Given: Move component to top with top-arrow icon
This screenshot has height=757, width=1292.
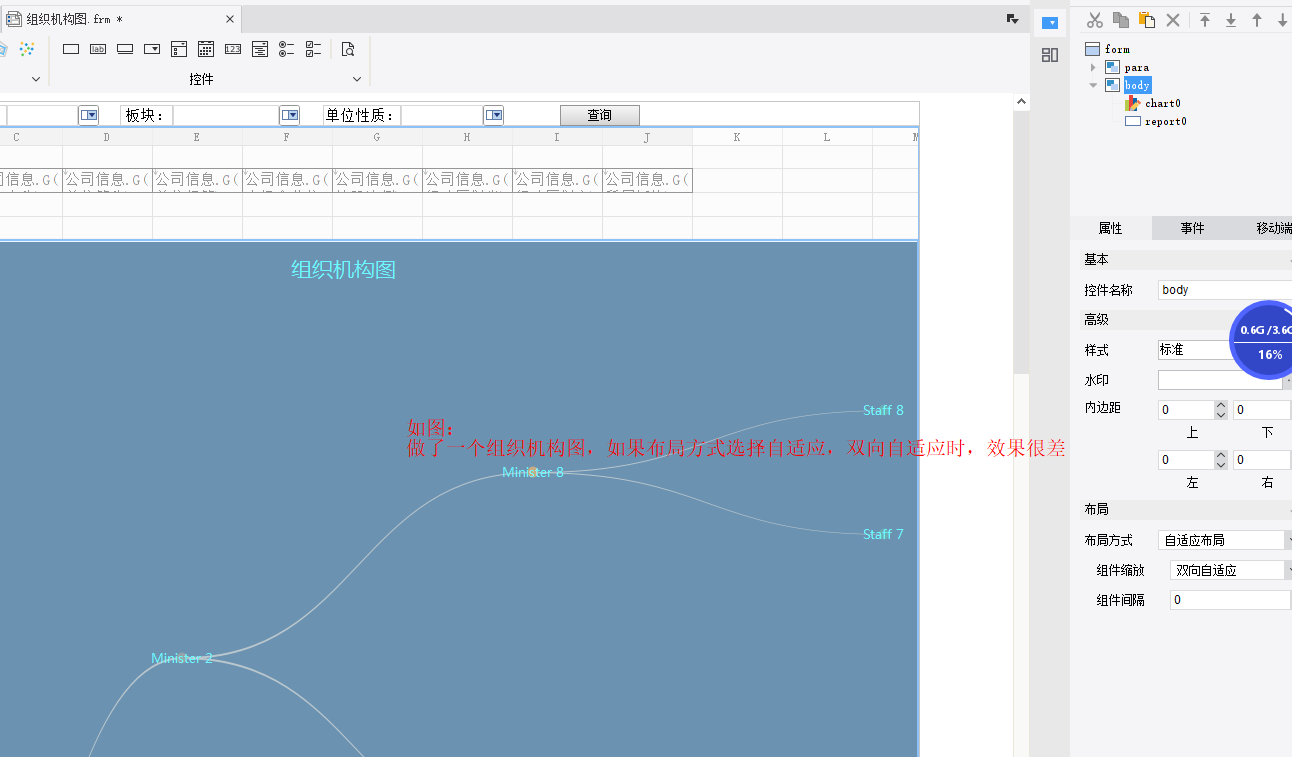Looking at the screenshot, I should click(1205, 20).
